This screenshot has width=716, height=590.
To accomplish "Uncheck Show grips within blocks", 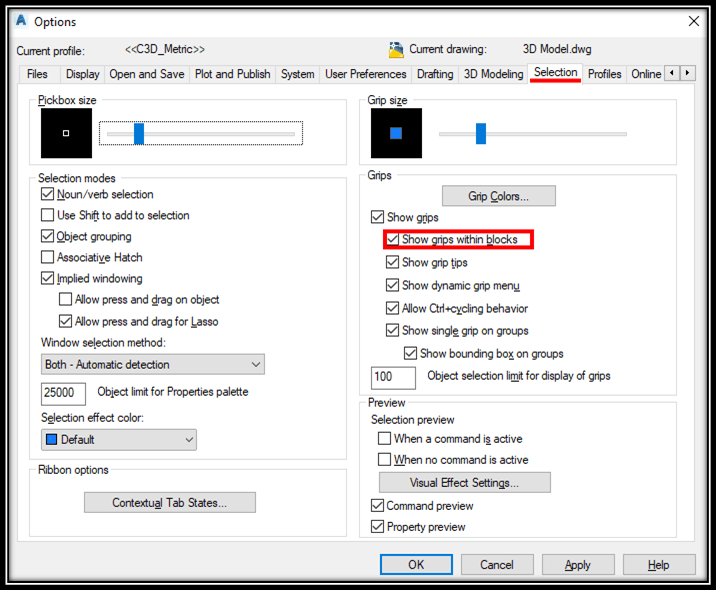I will pyautogui.click(x=393, y=239).
